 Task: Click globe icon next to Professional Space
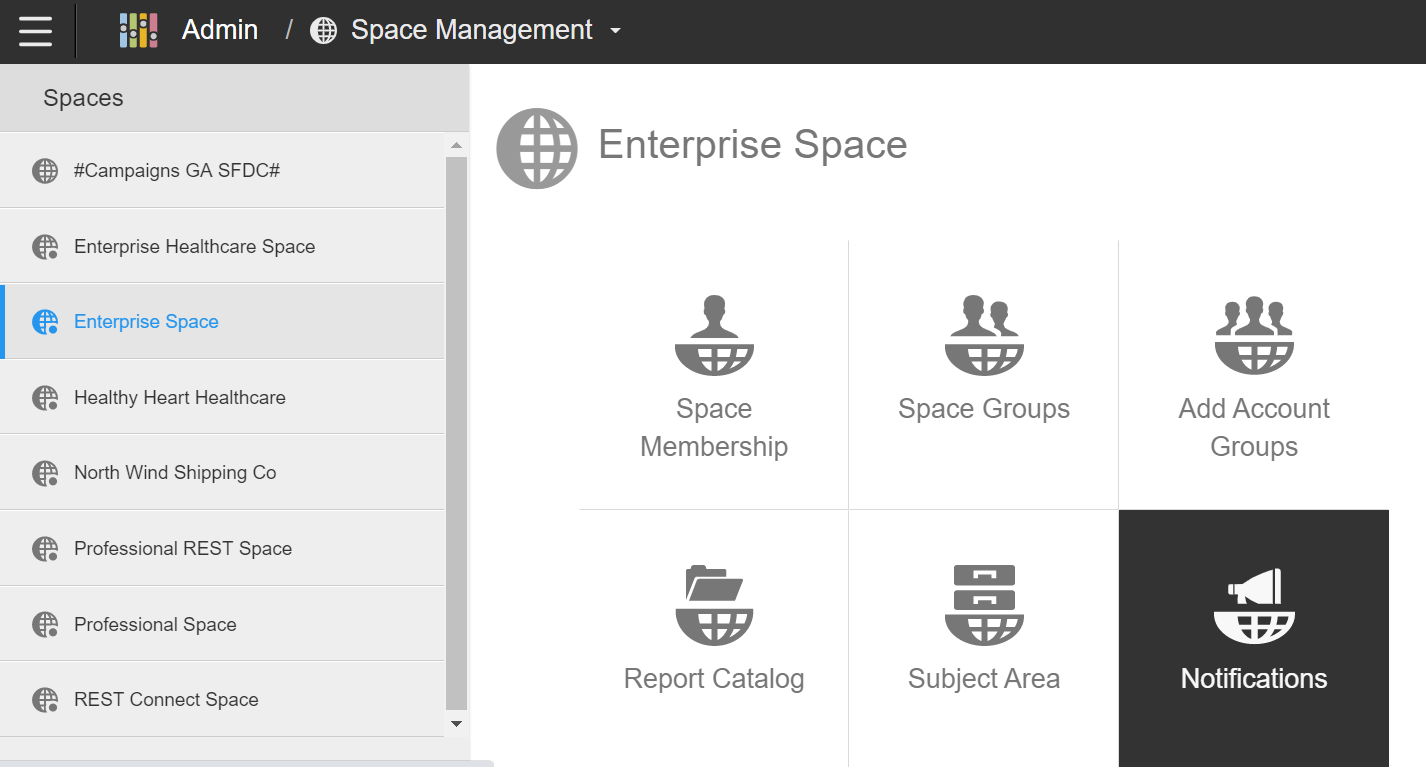tap(45, 625)
